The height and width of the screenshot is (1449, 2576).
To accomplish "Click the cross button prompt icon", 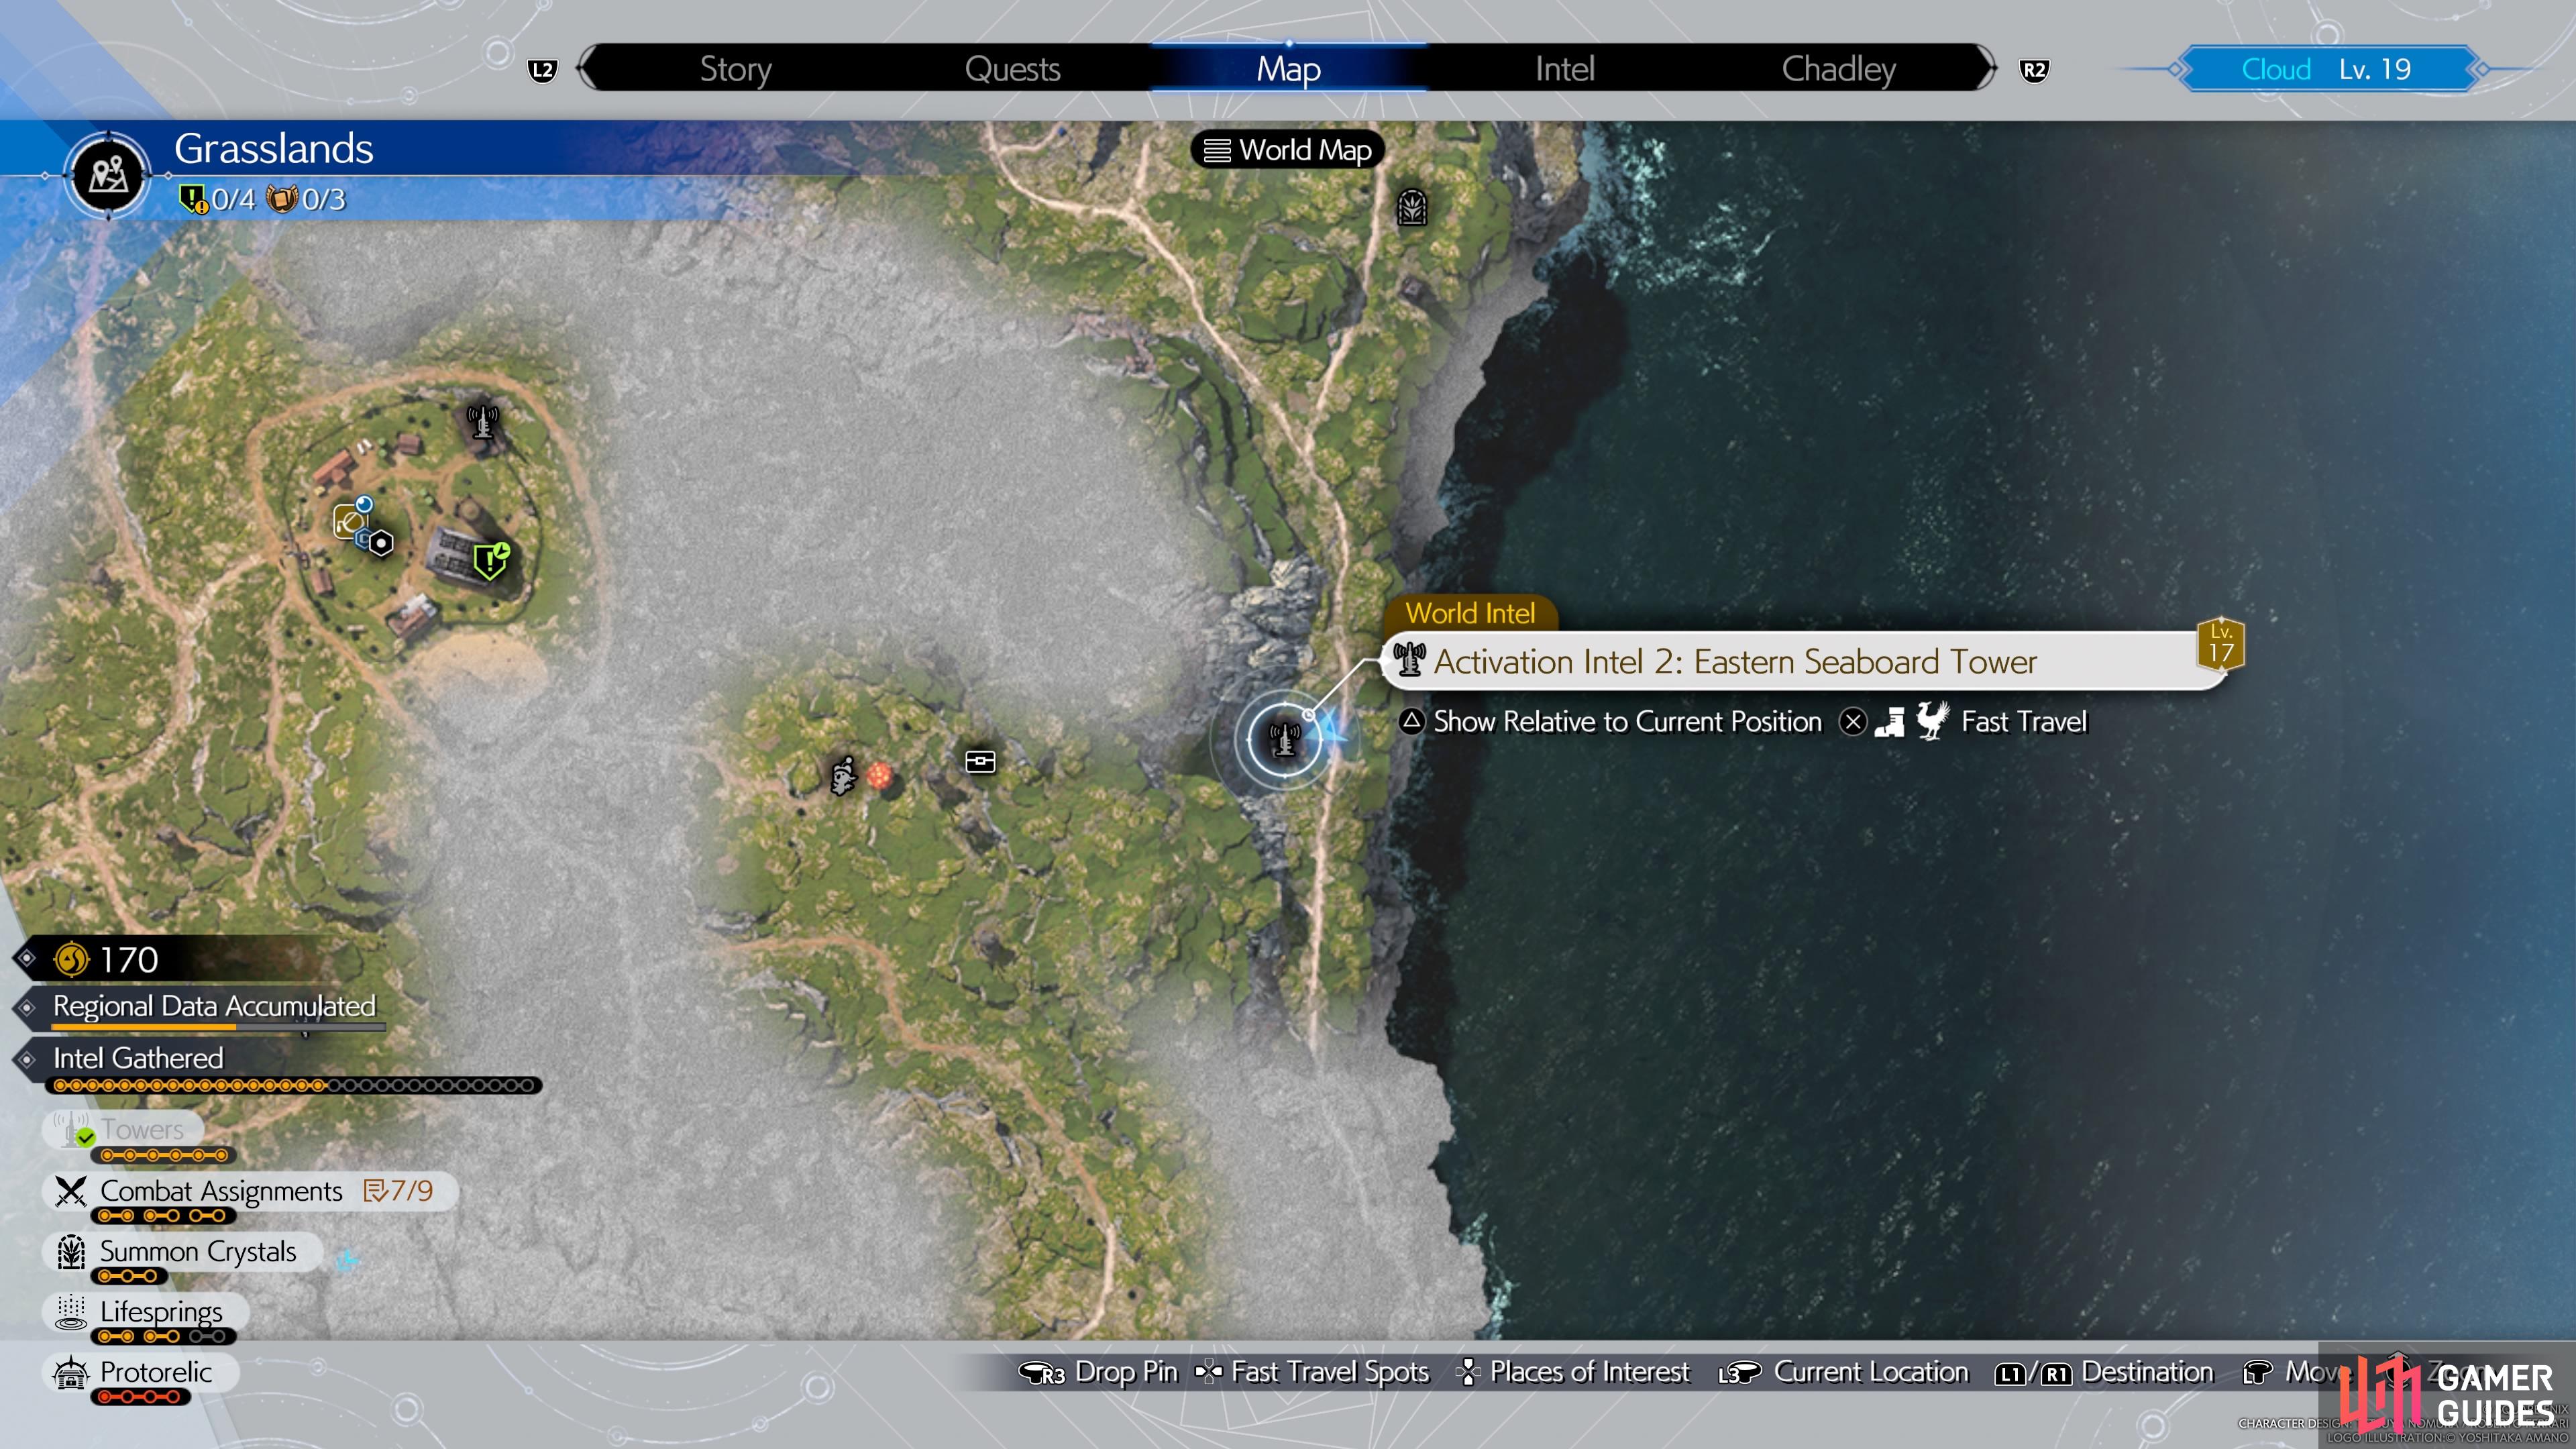I will 1852,721.
